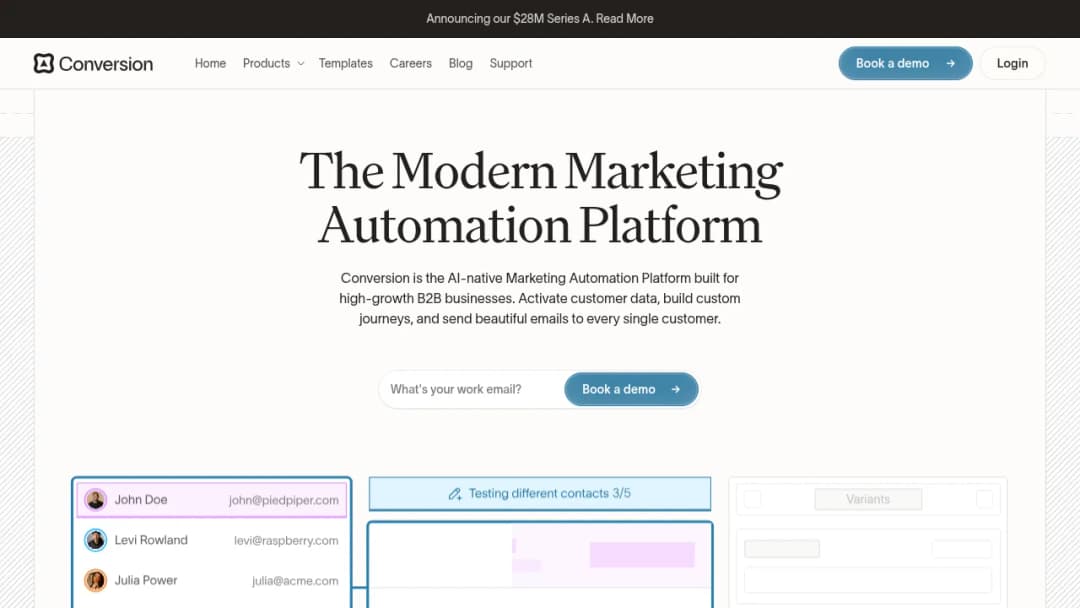Click the edit pencil icon in the testing banner

point(455,494)
